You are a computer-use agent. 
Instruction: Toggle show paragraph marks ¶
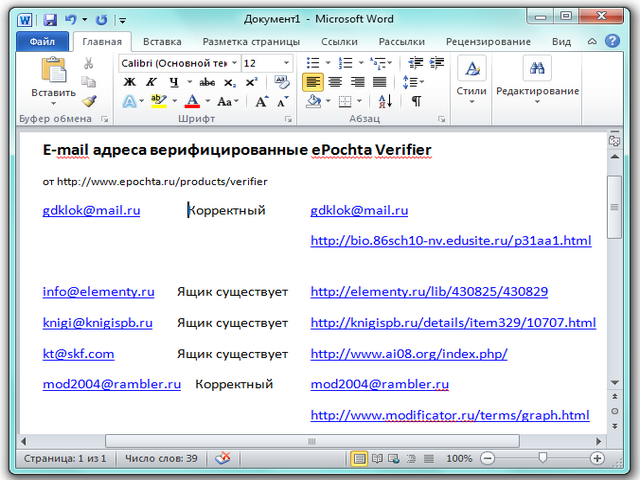tap(416, 101)
